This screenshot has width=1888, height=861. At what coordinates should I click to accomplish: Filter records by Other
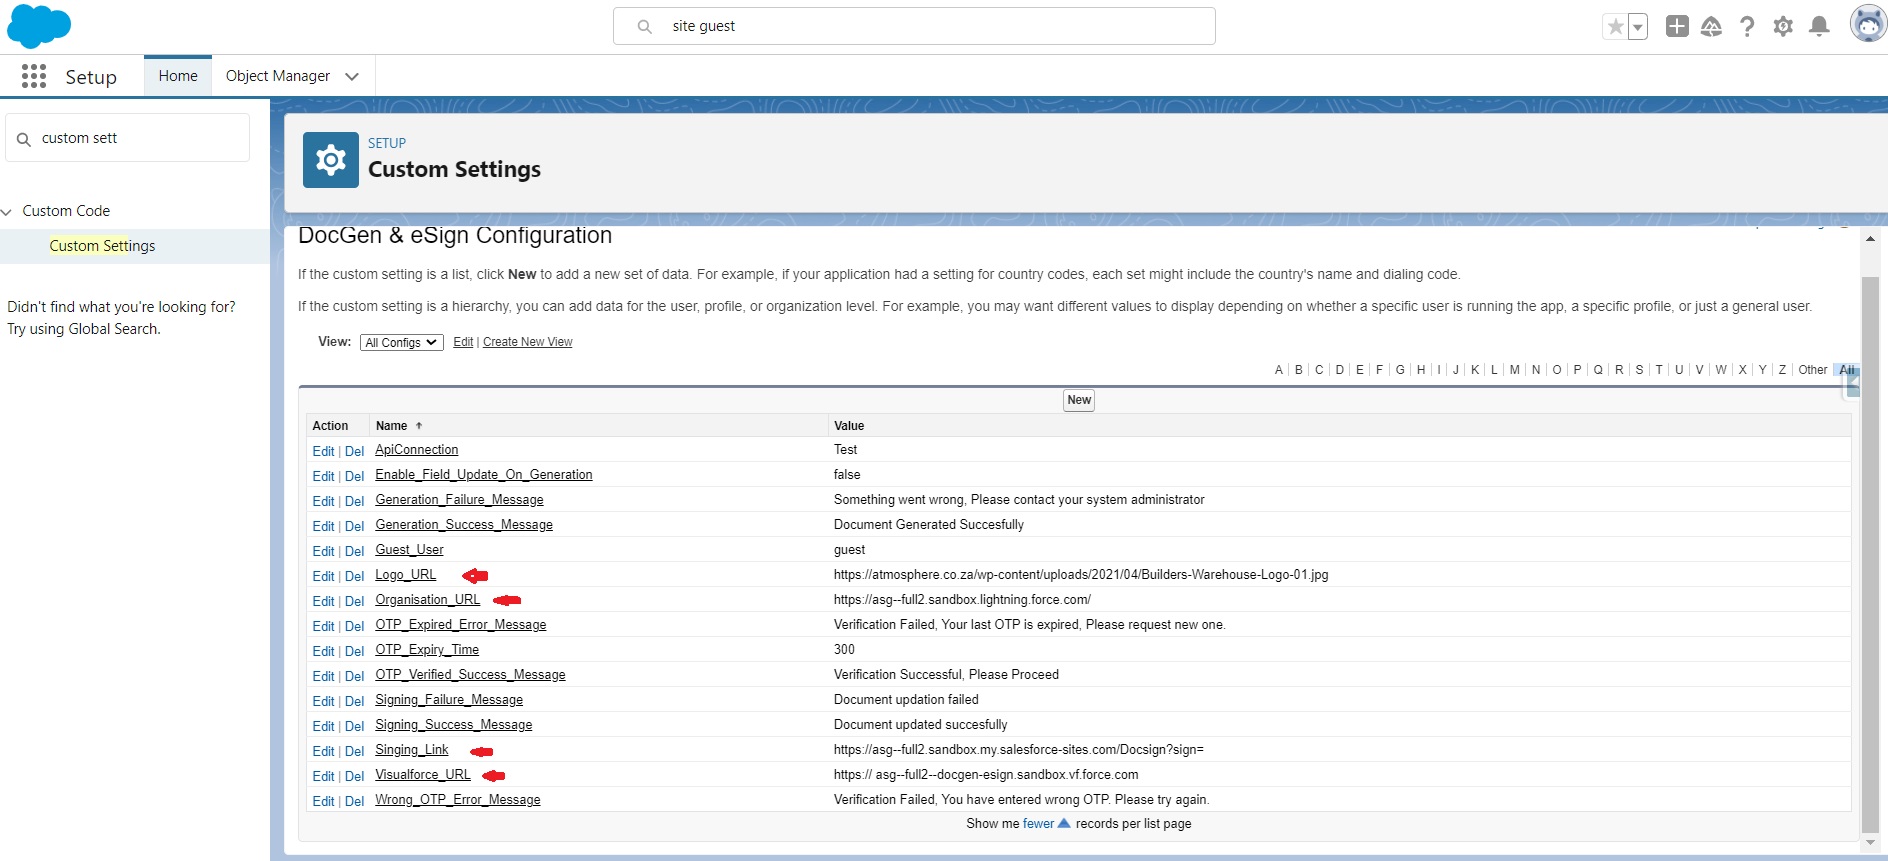pos(1813,370)
